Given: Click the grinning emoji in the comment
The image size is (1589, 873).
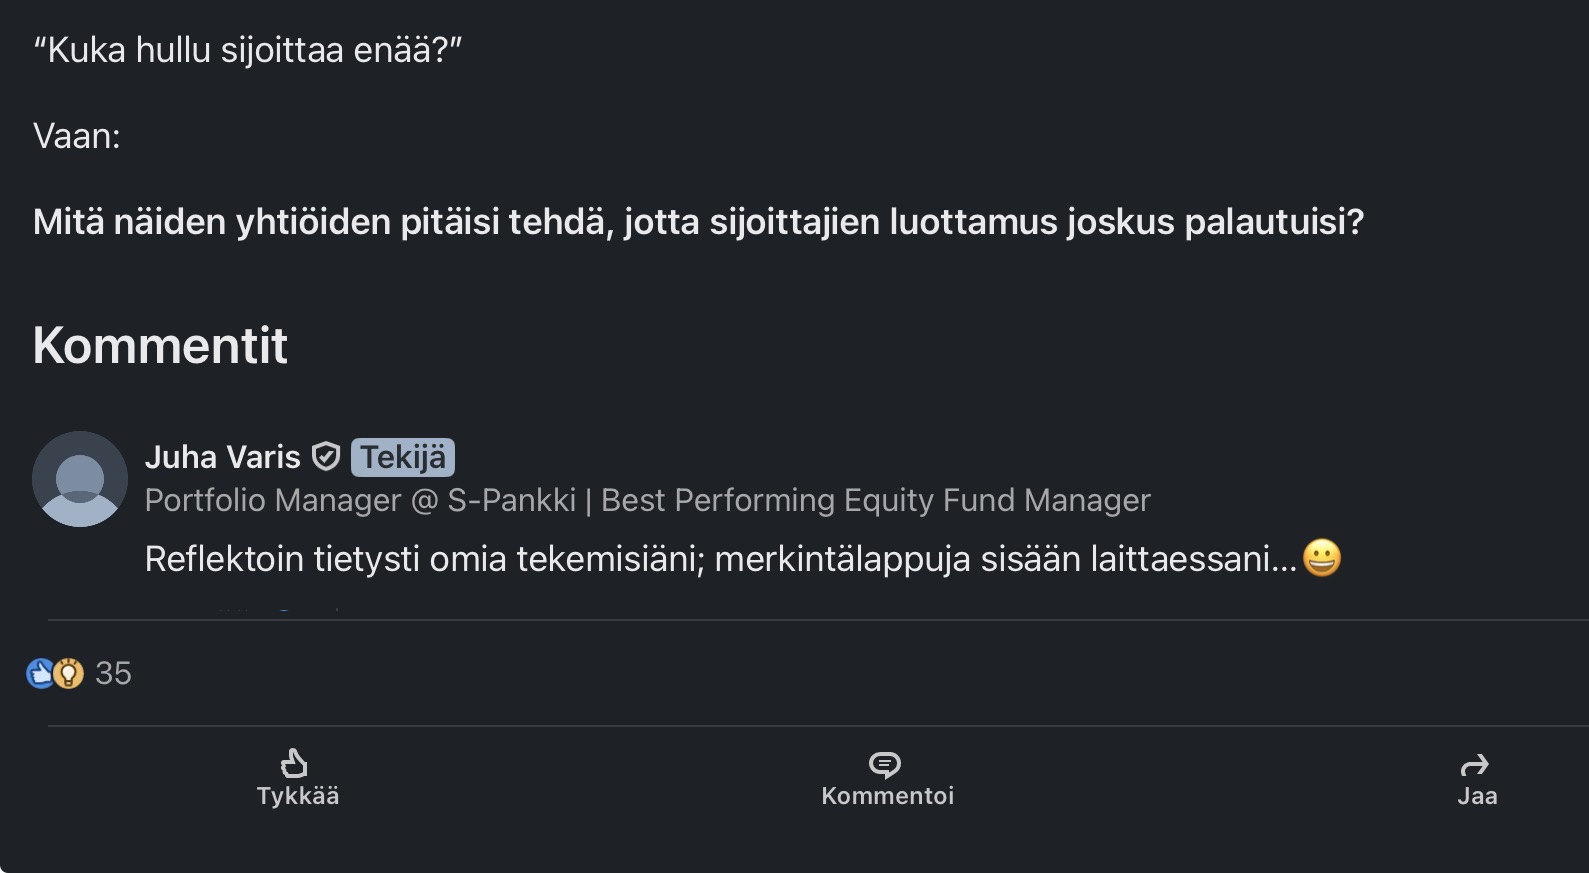Looking at the screenshot, I should [1321, 558].
